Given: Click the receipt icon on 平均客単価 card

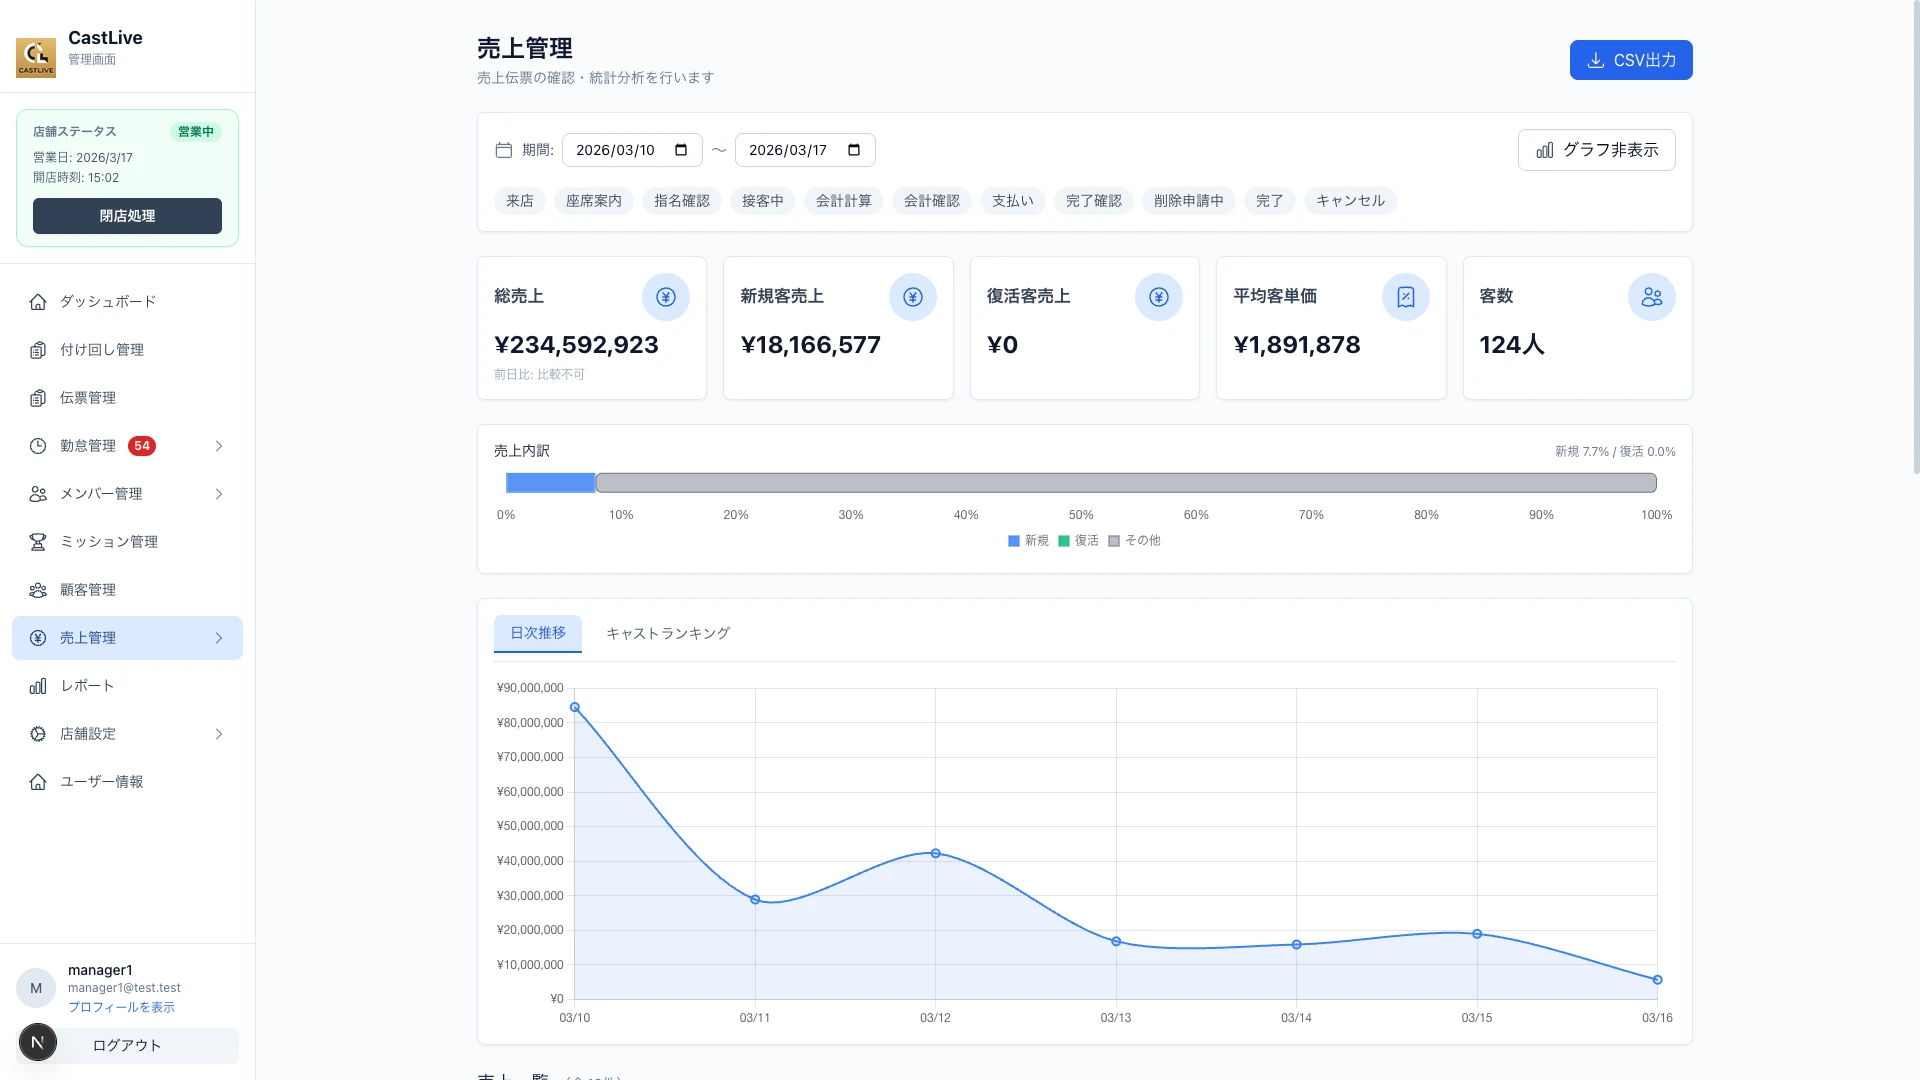Looking at the screenshot, I should (1405, 297).
